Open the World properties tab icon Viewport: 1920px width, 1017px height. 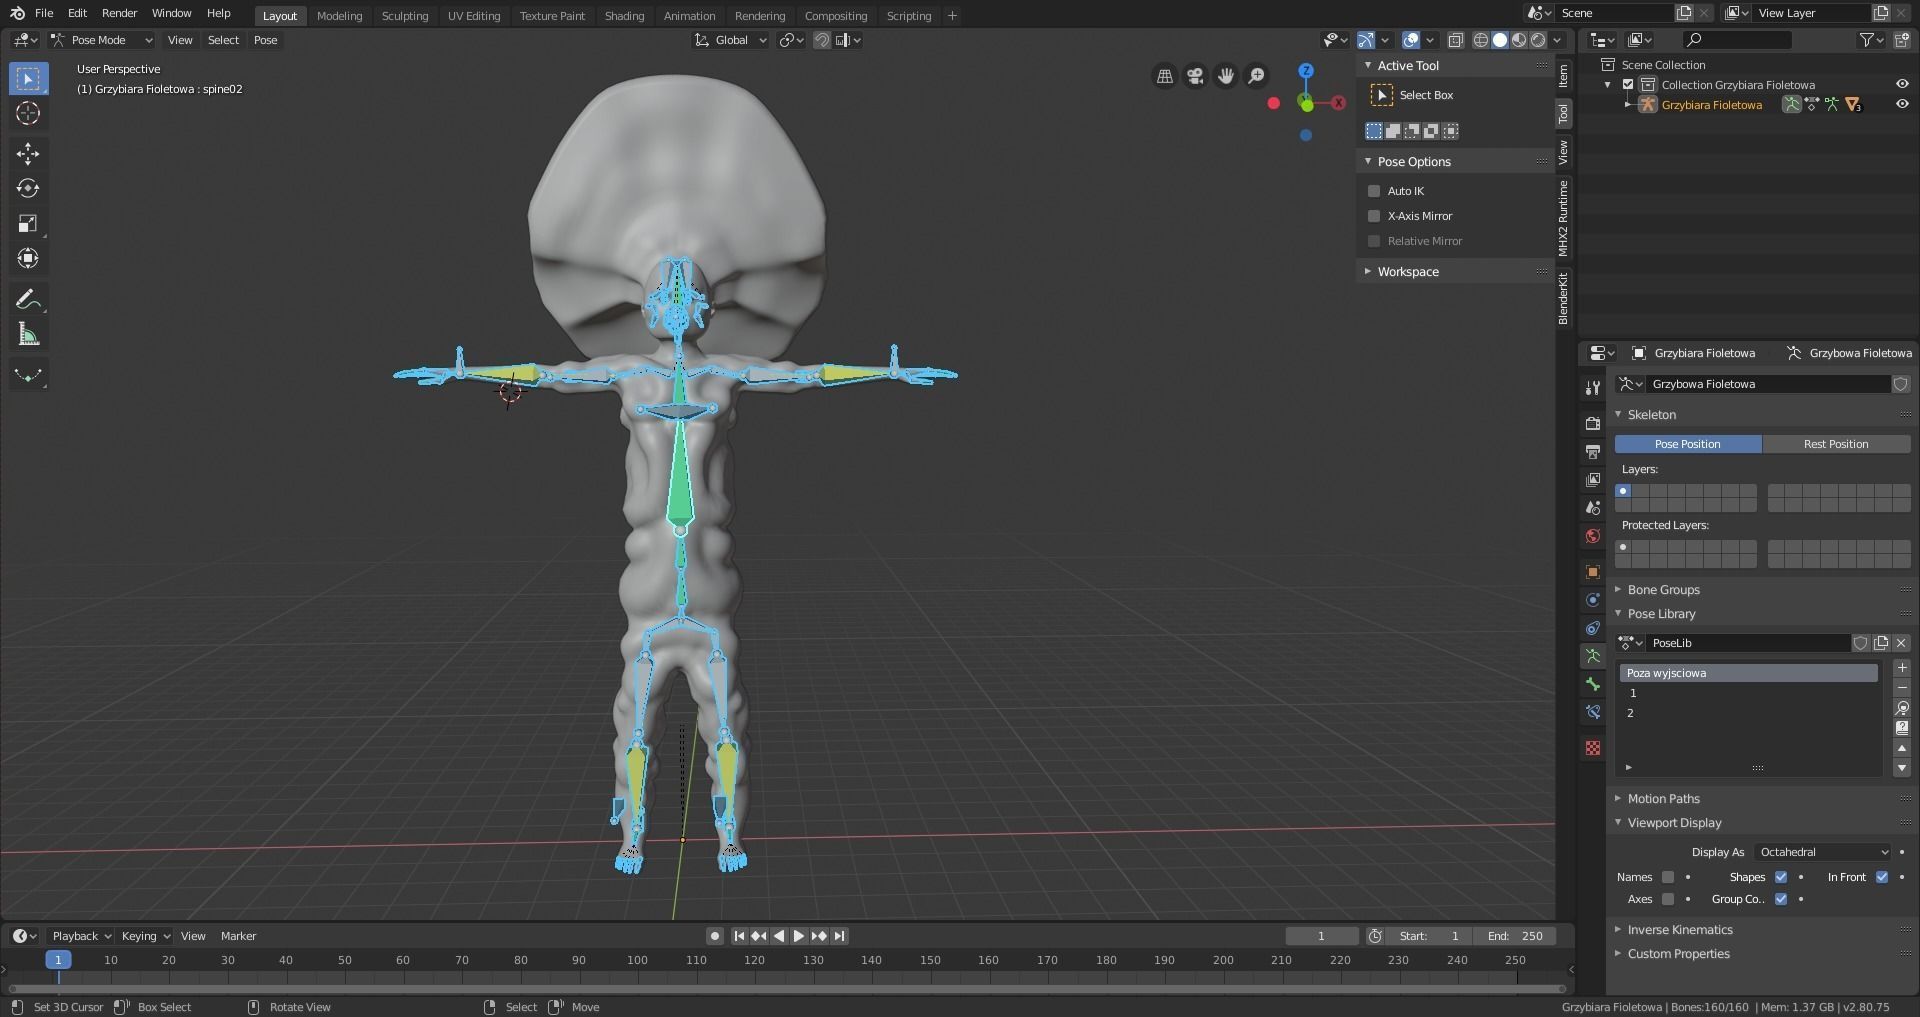click(1593, 536)
